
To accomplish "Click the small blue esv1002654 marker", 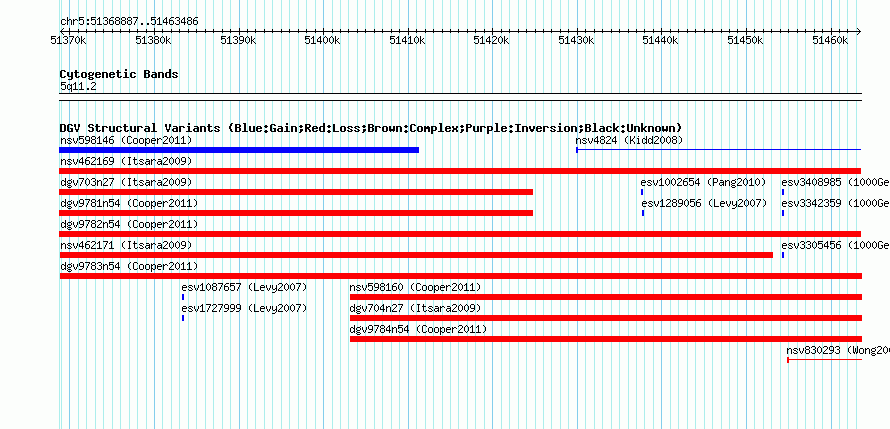I will pos(642,192).
